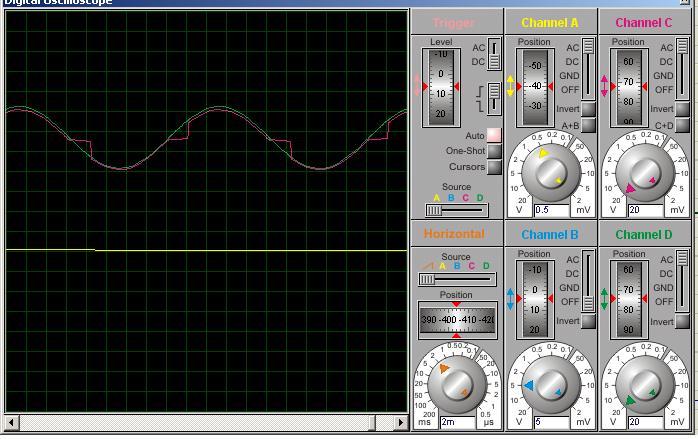Click Channel D Position thumbwheel
Screen dimensions: 698x439
629,299
